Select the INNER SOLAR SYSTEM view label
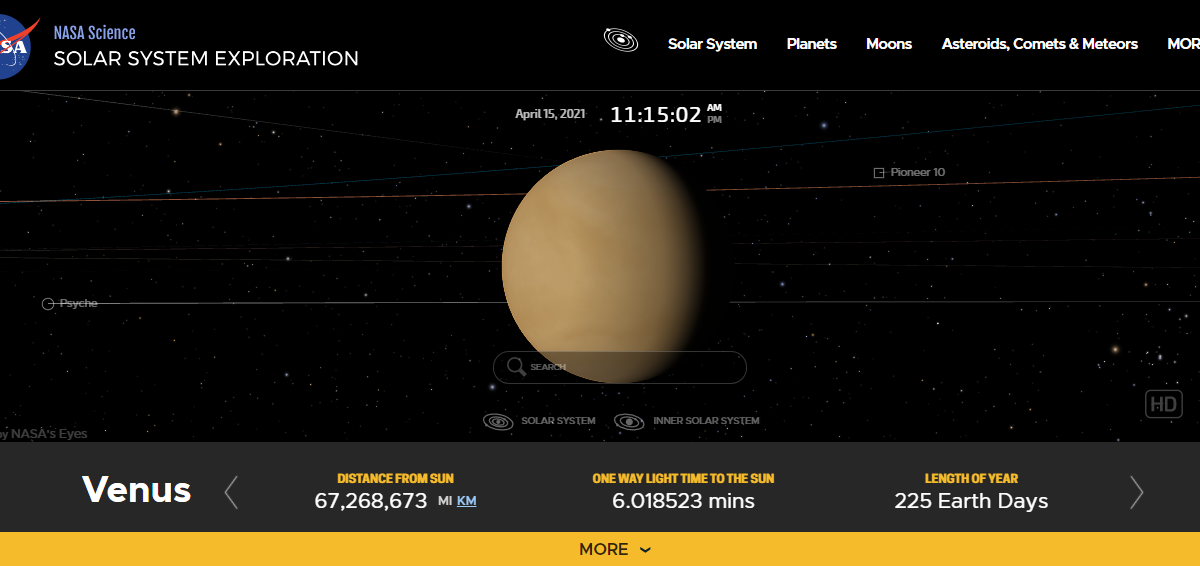Viewport: 1200px width, 566px height. coord(706,421)
